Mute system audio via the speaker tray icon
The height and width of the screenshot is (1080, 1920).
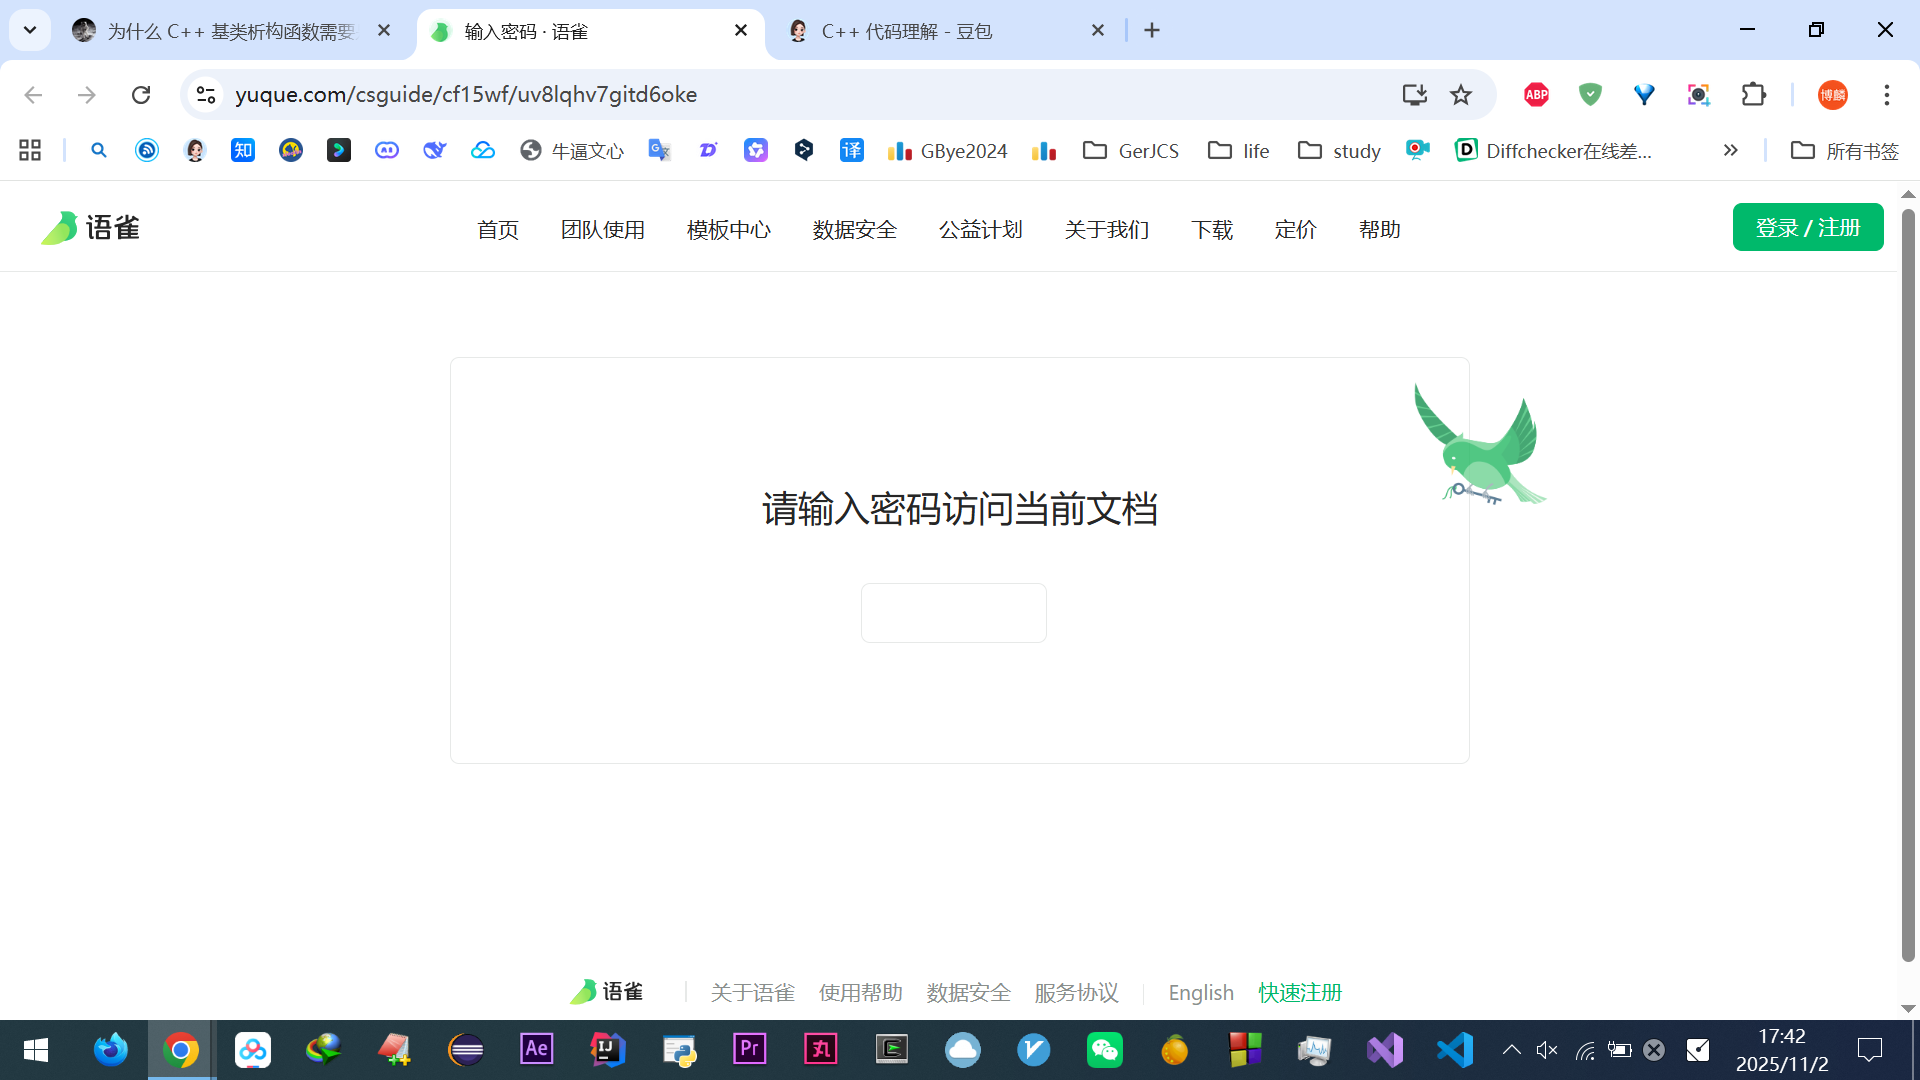click(1547, 1050)
